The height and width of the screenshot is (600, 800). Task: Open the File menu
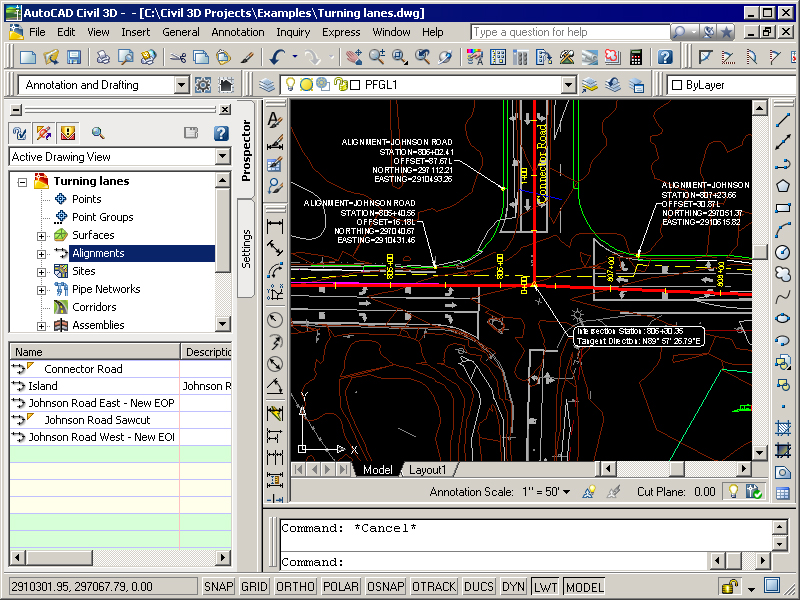(37, 32)
